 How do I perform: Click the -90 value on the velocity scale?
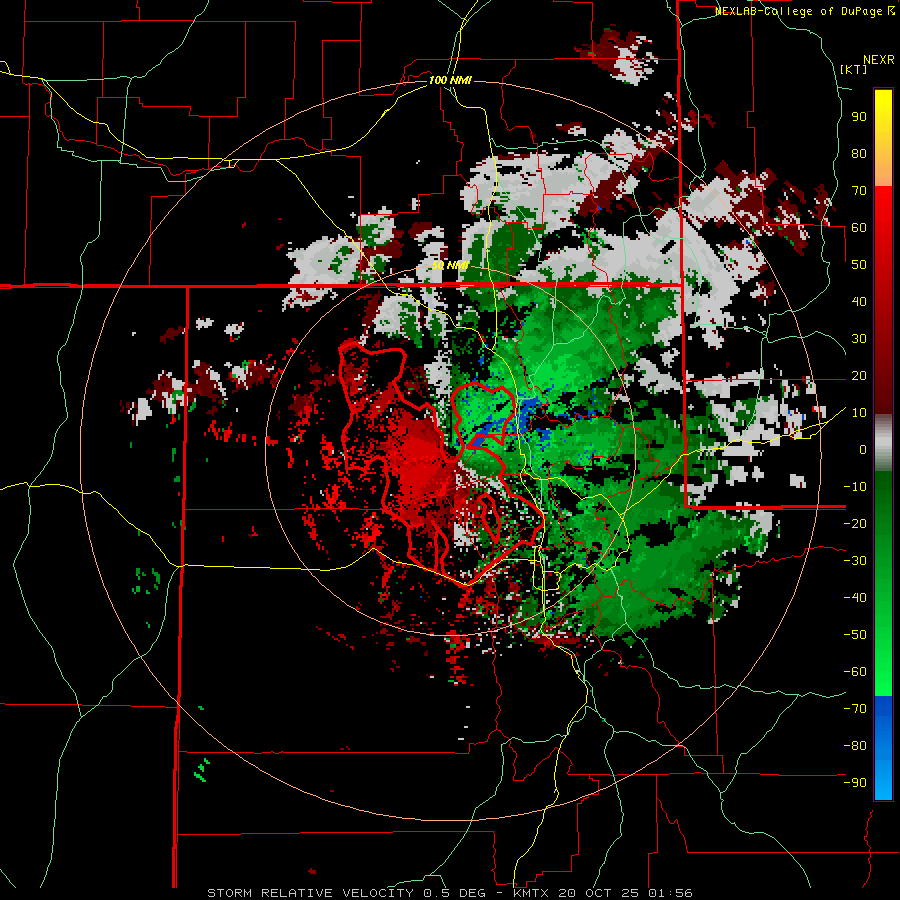click(x=855, y=783)
